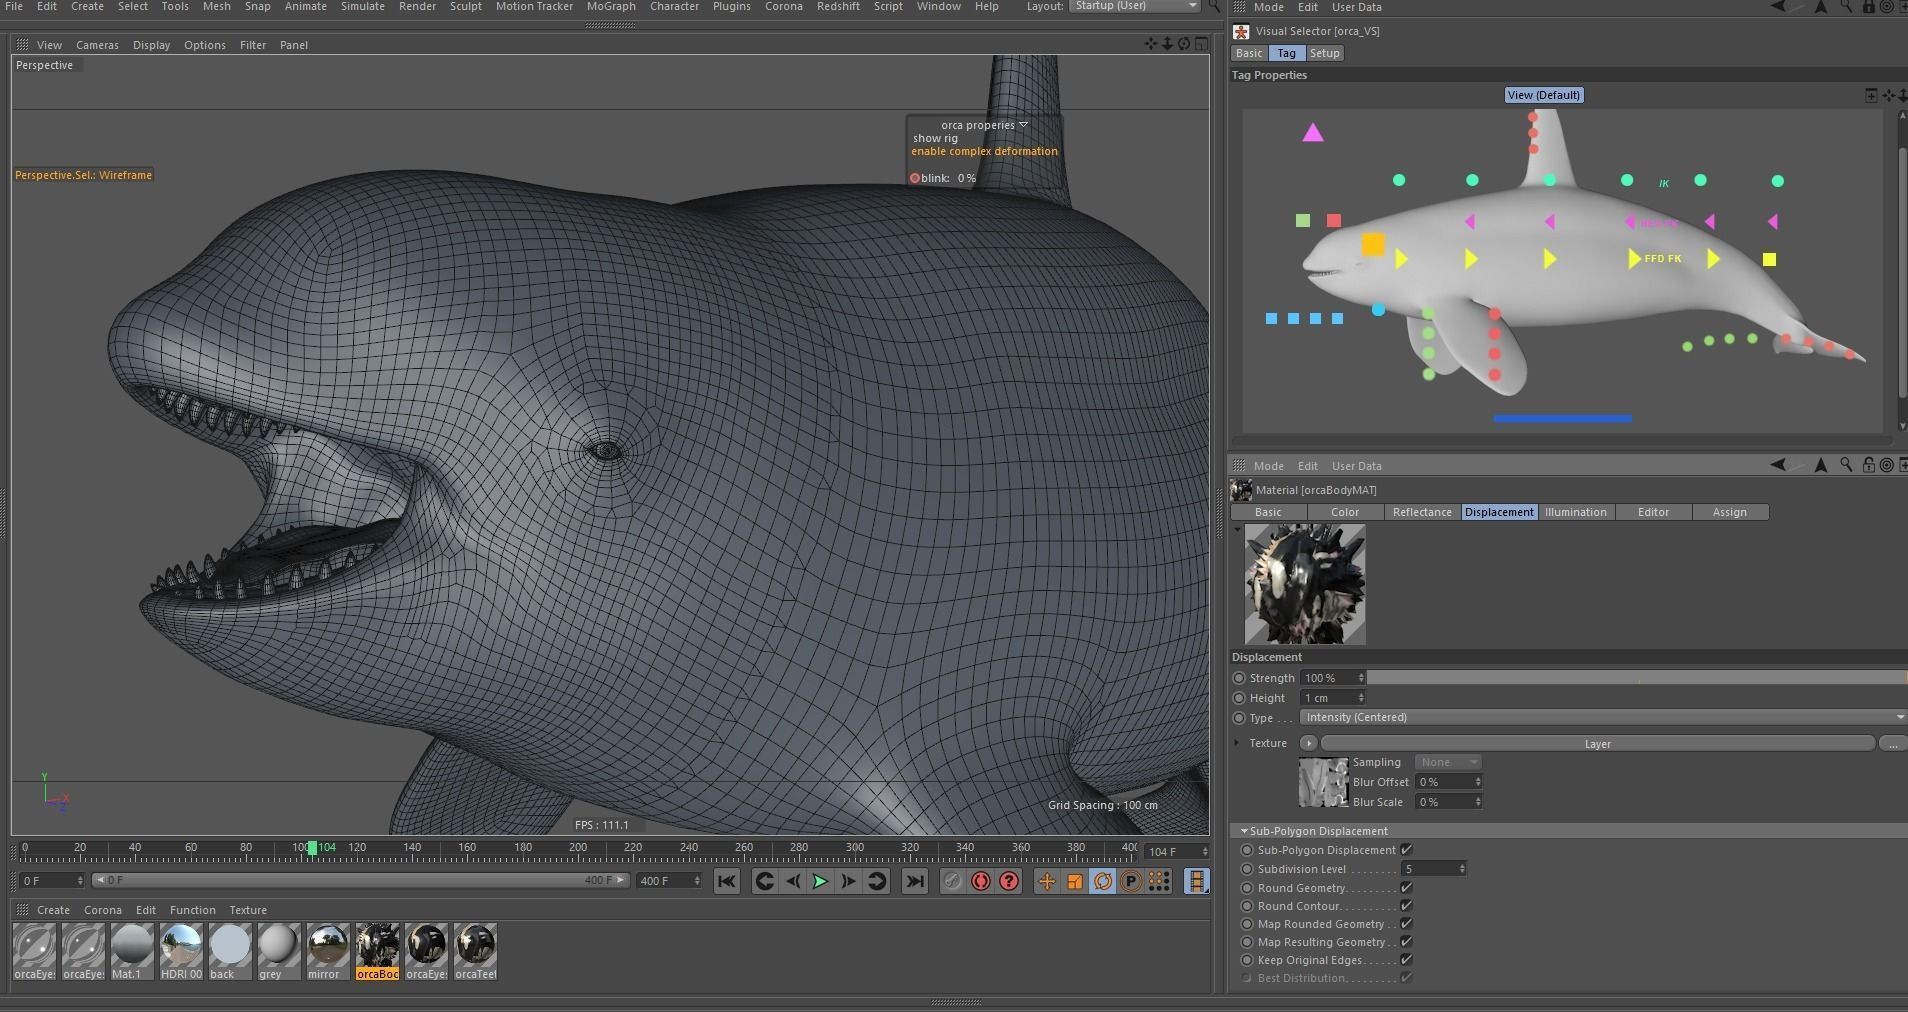Open MoGraph menu
The height and width of the screenshot is (1012, 1908).
pos(611,6)
